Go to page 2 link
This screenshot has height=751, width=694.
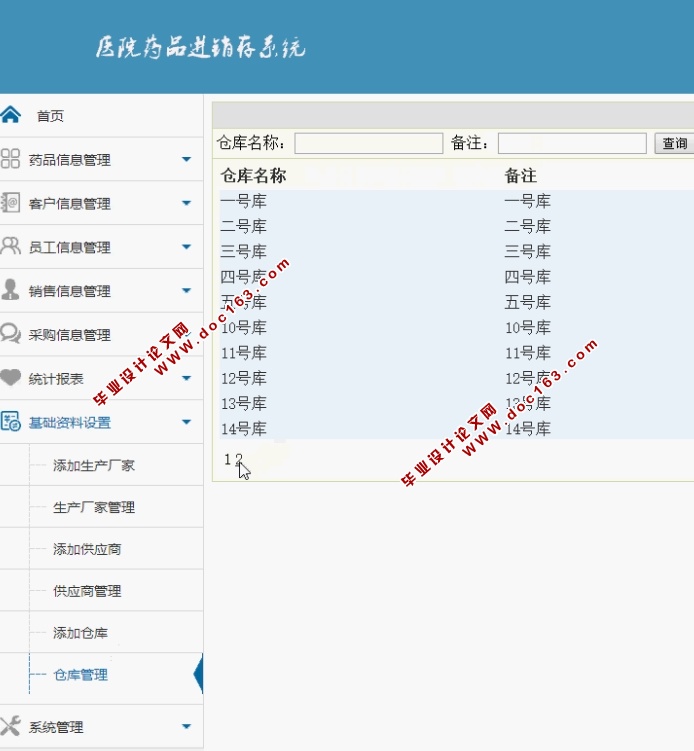(239, 459)
